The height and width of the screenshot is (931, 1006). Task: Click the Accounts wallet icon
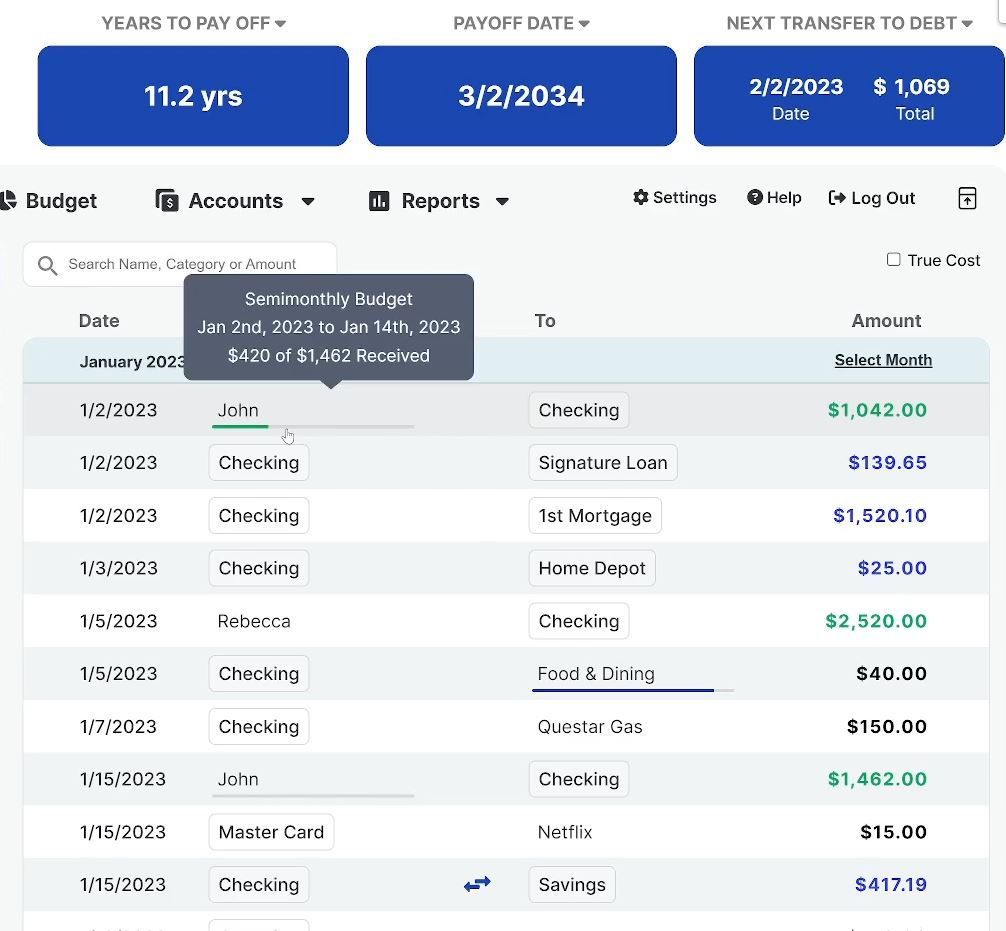[x=167, y=201]
